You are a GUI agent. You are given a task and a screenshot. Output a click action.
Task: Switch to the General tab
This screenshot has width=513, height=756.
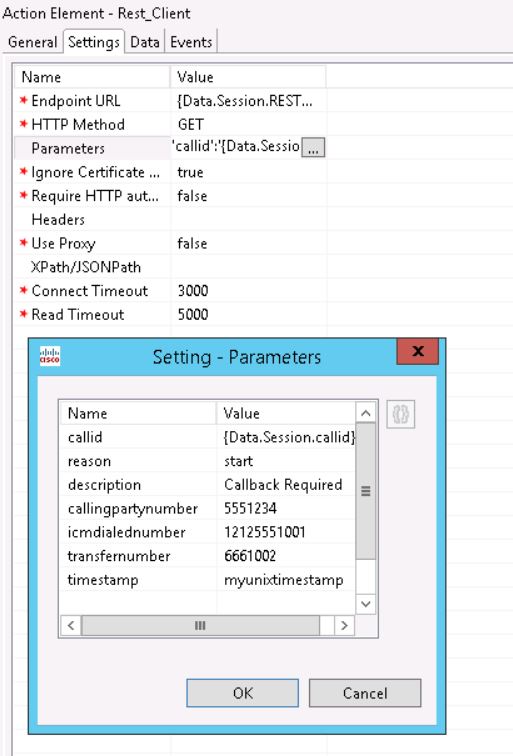point(33,42)
